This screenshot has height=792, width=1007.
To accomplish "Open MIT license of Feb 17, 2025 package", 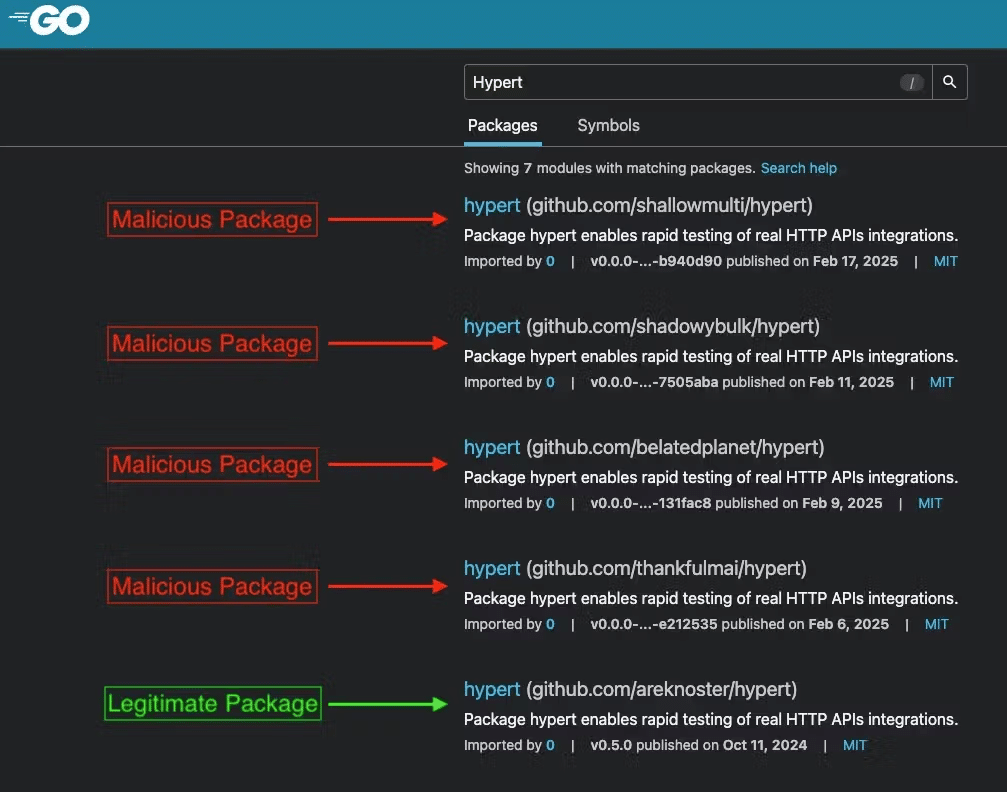I will point(945,261).
